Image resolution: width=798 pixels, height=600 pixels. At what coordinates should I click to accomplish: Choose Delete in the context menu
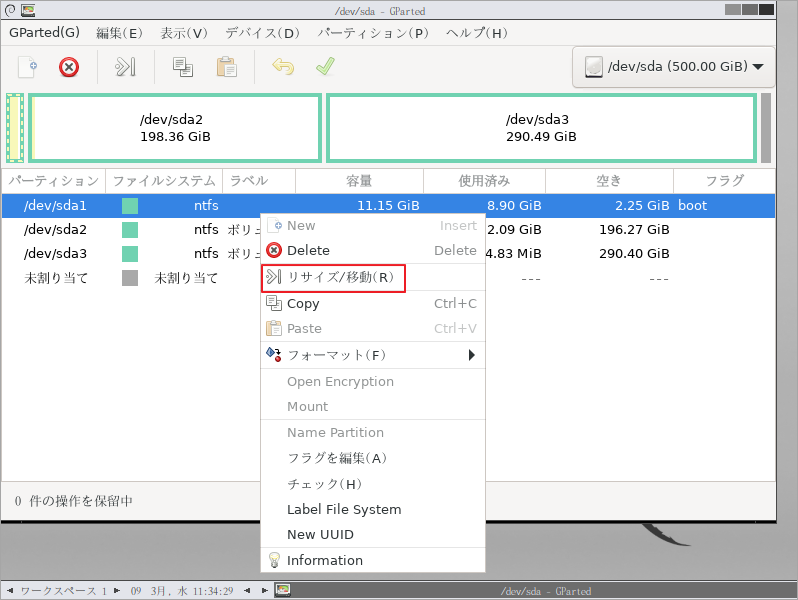[373, 251]
